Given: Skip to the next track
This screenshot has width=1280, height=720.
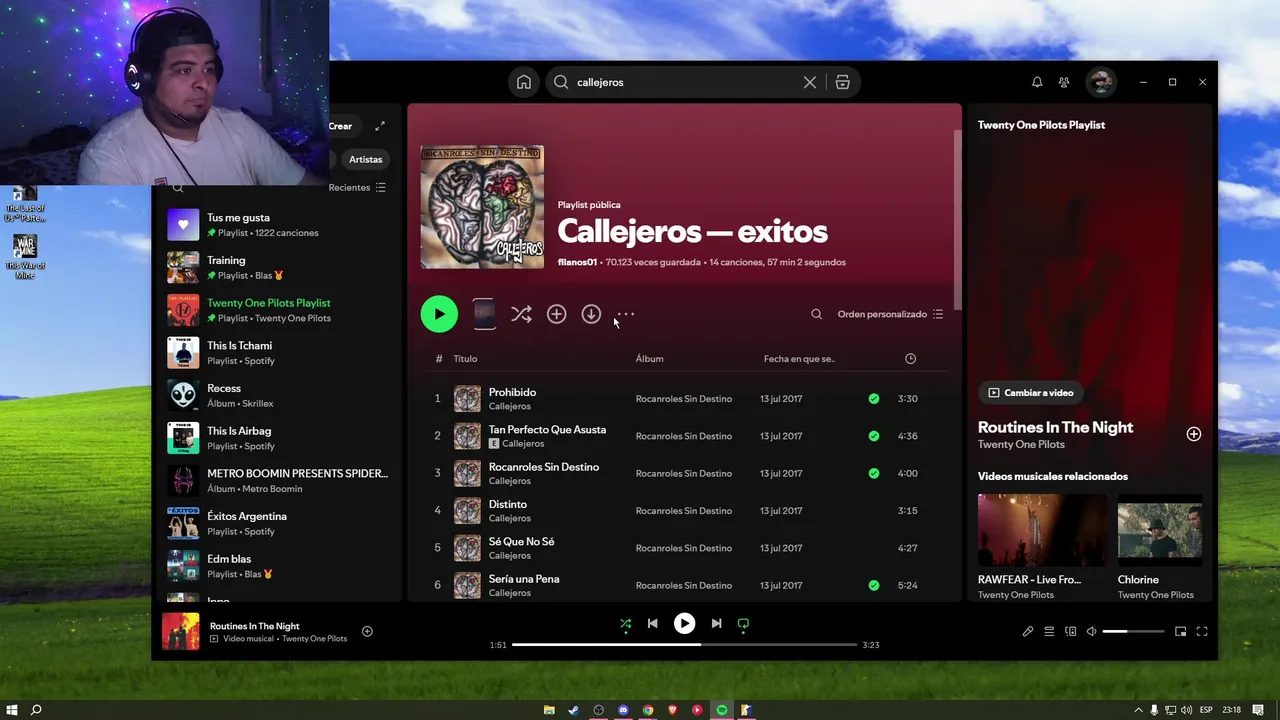Looking at the screenshot, I should coord(716,623).
